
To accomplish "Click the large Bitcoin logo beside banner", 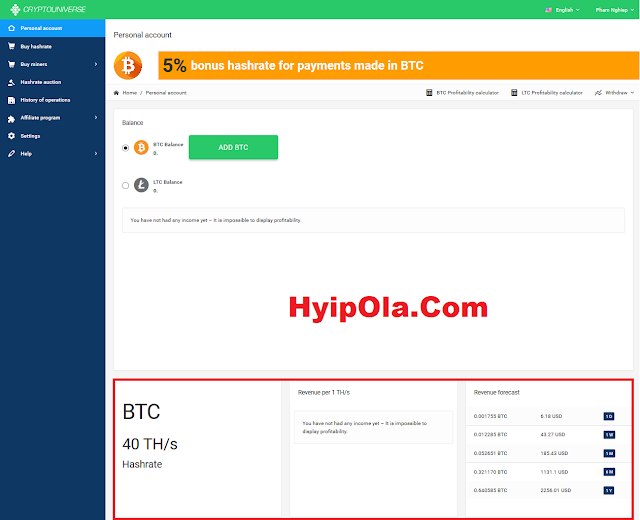I will (x=128, y=65).
